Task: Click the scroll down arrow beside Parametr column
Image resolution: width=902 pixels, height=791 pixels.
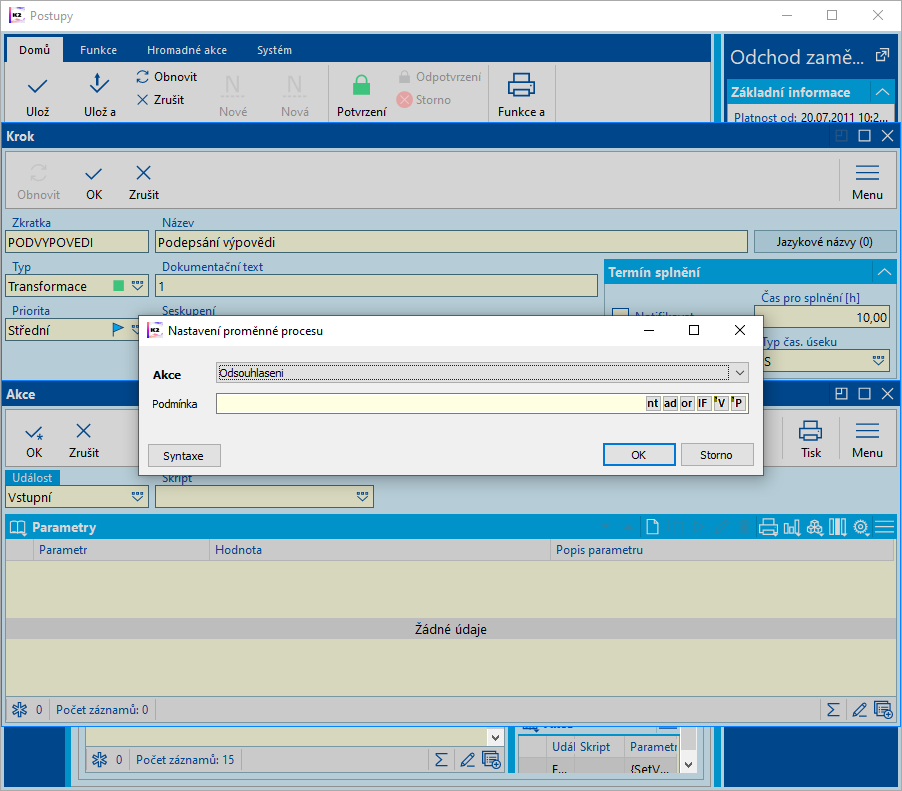Action: [688, 765]
